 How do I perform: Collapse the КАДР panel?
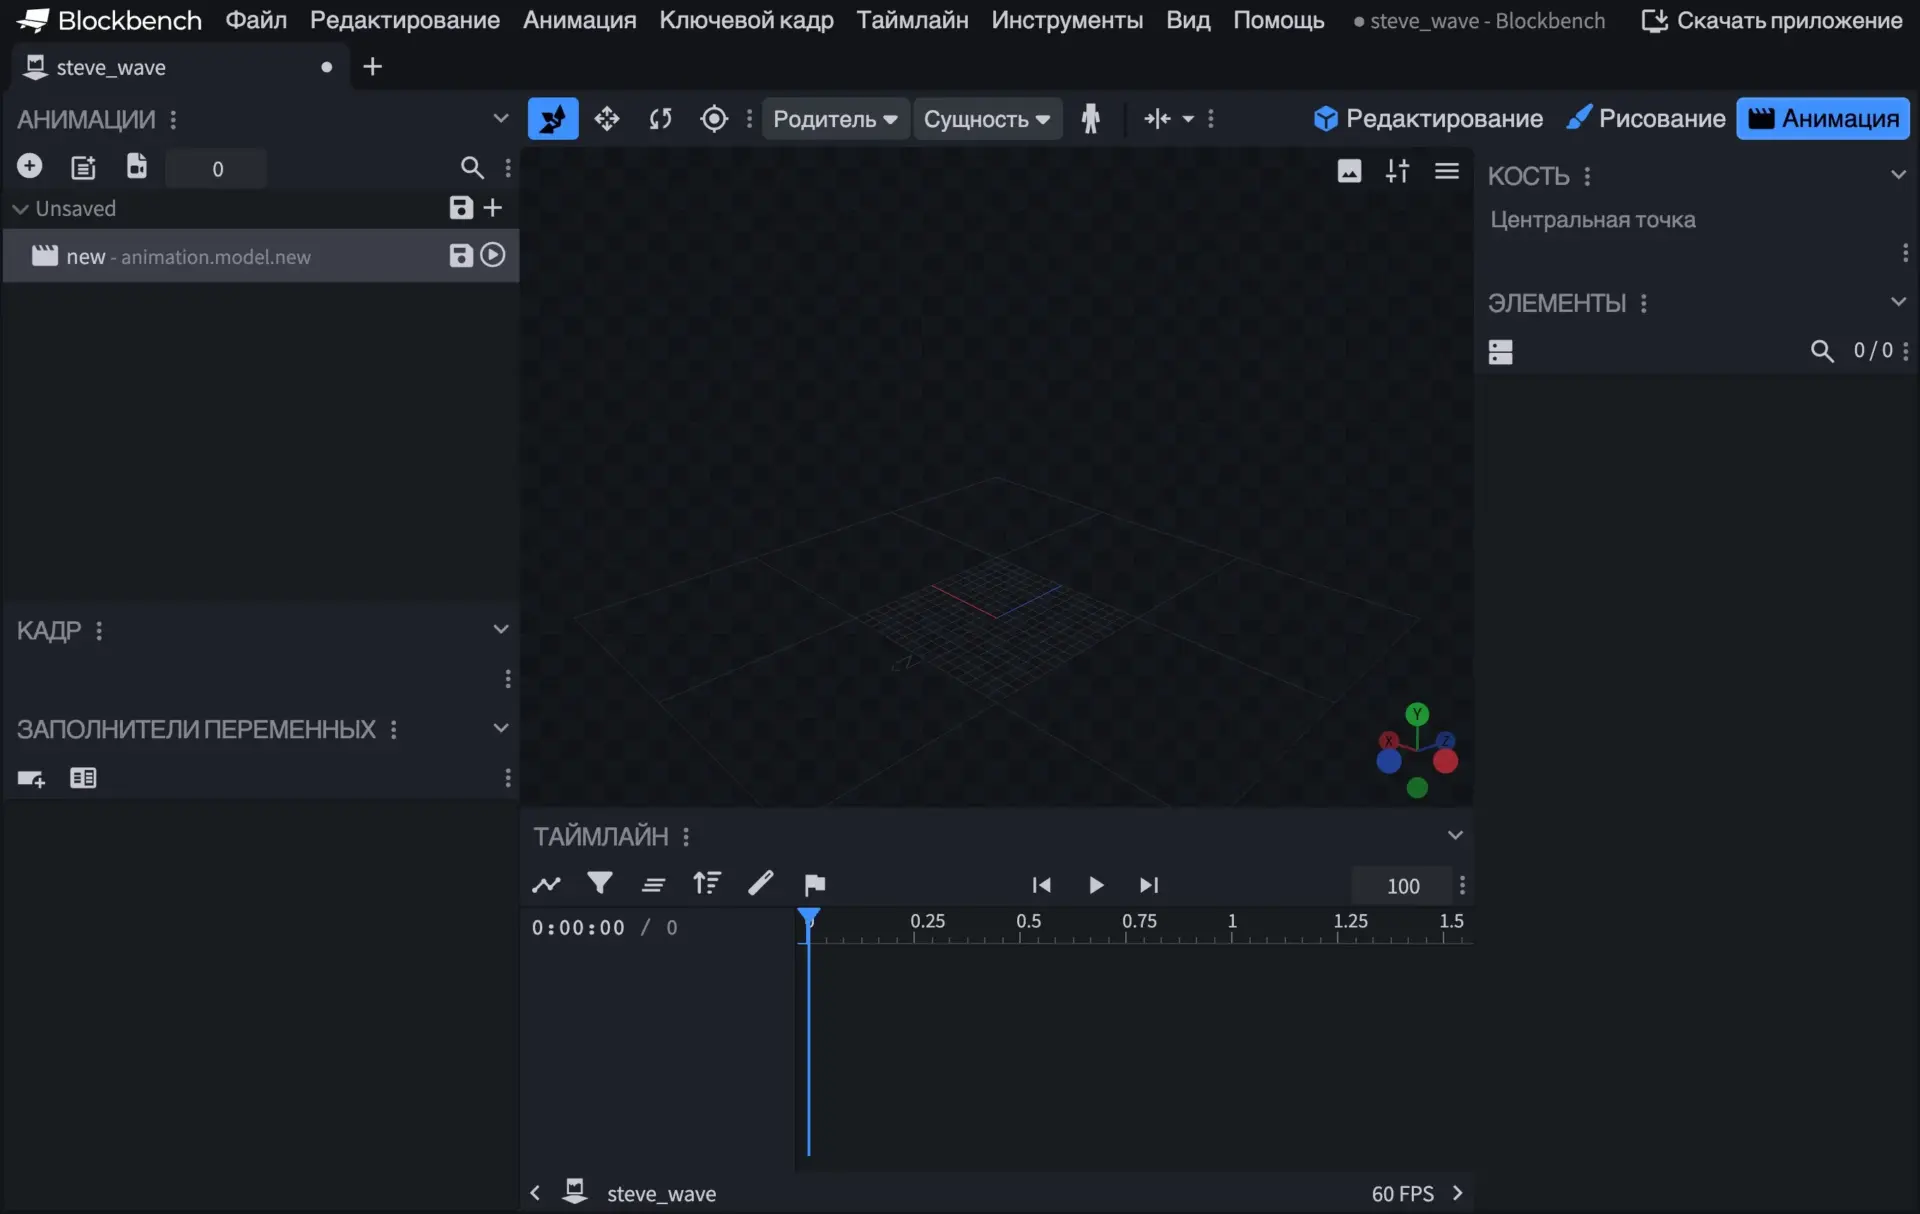click(x=501, y=629)
